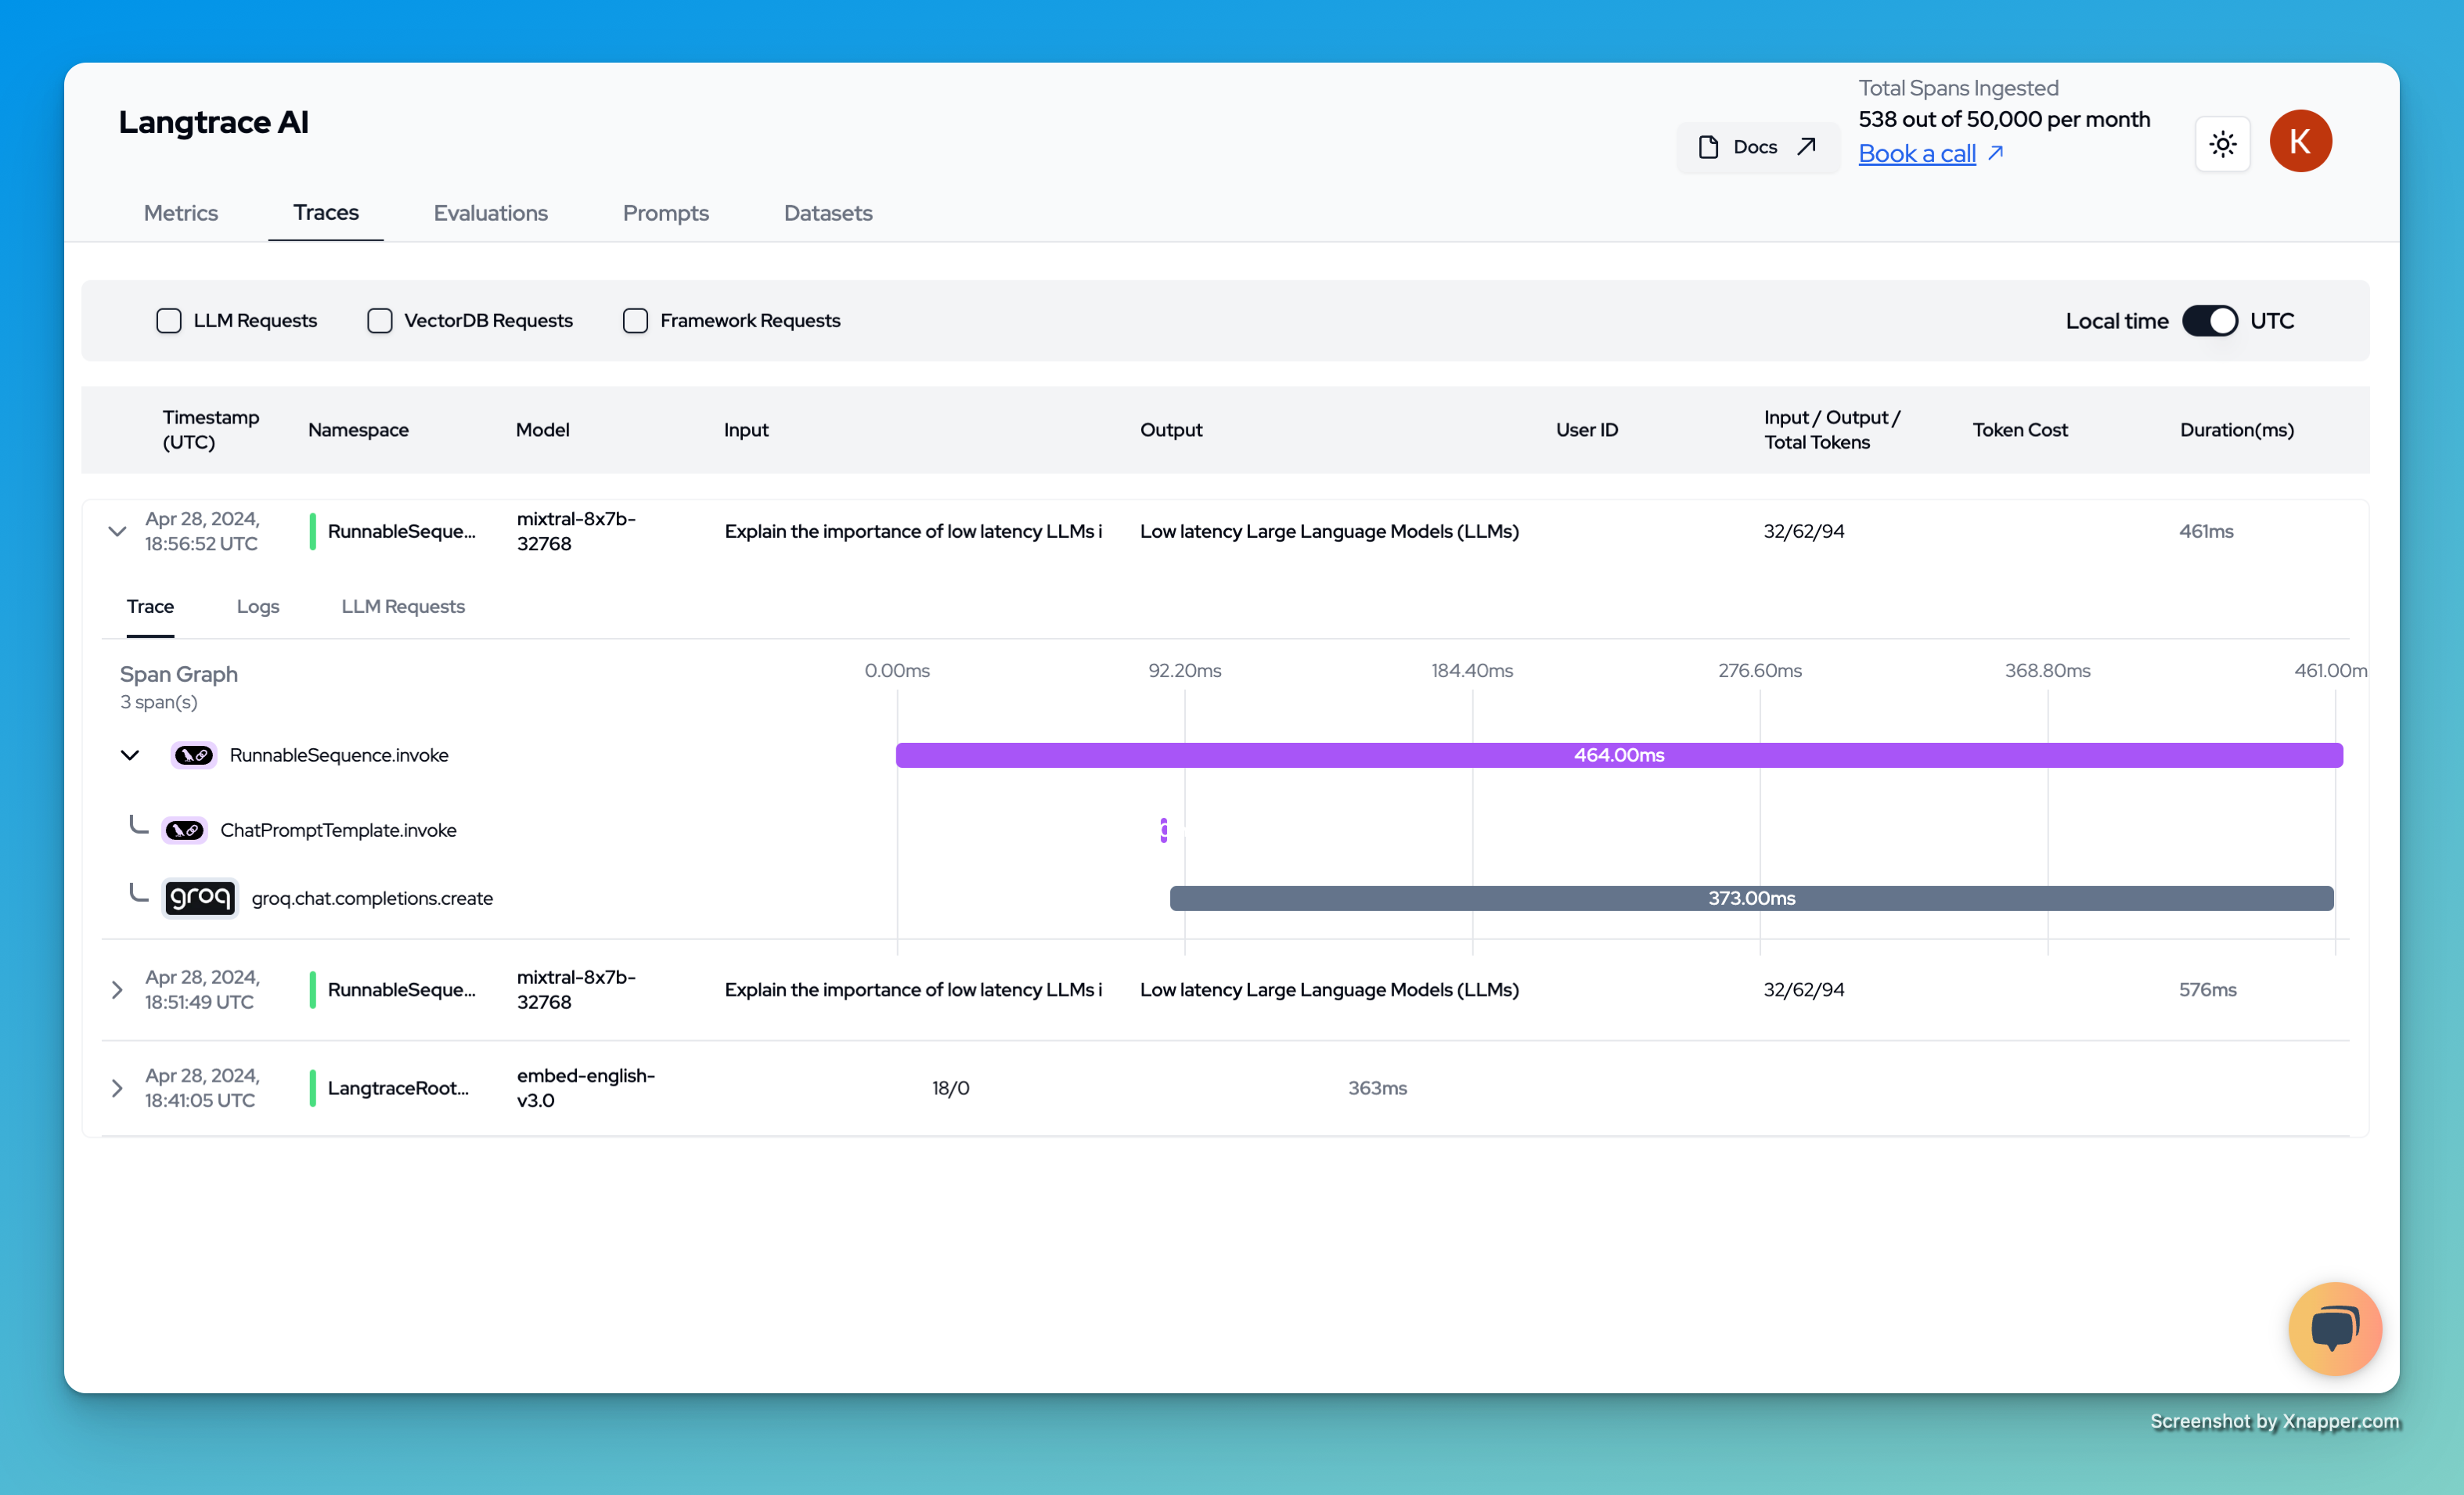
Task: Follow the Book a call link
Action: click(1916, 153)
